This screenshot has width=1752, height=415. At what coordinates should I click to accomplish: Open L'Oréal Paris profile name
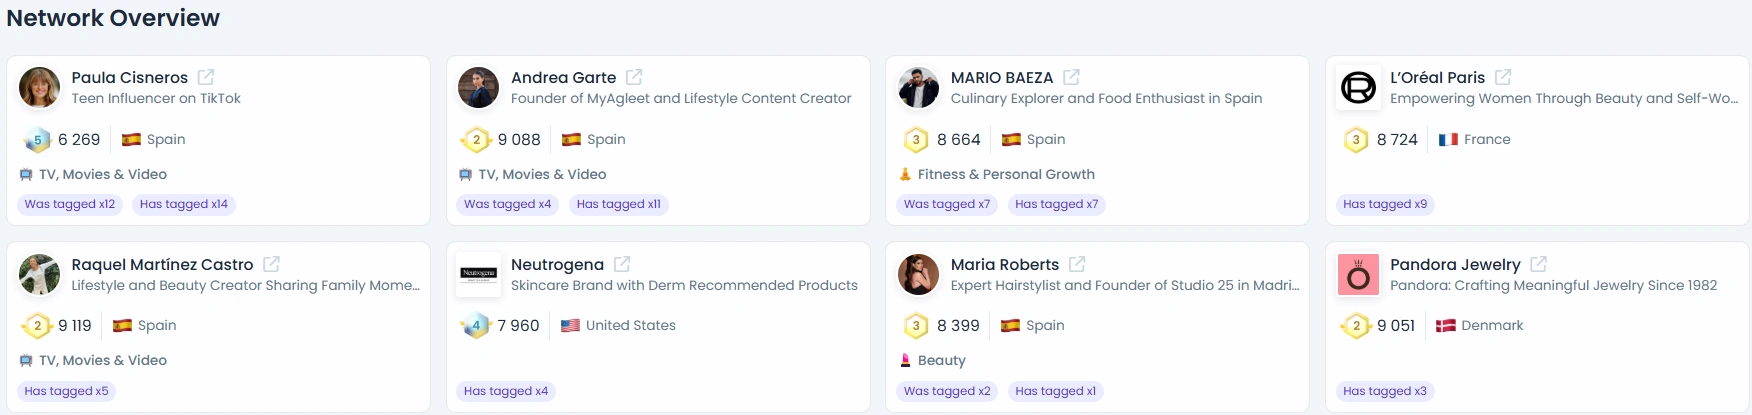click(1438, 78)
